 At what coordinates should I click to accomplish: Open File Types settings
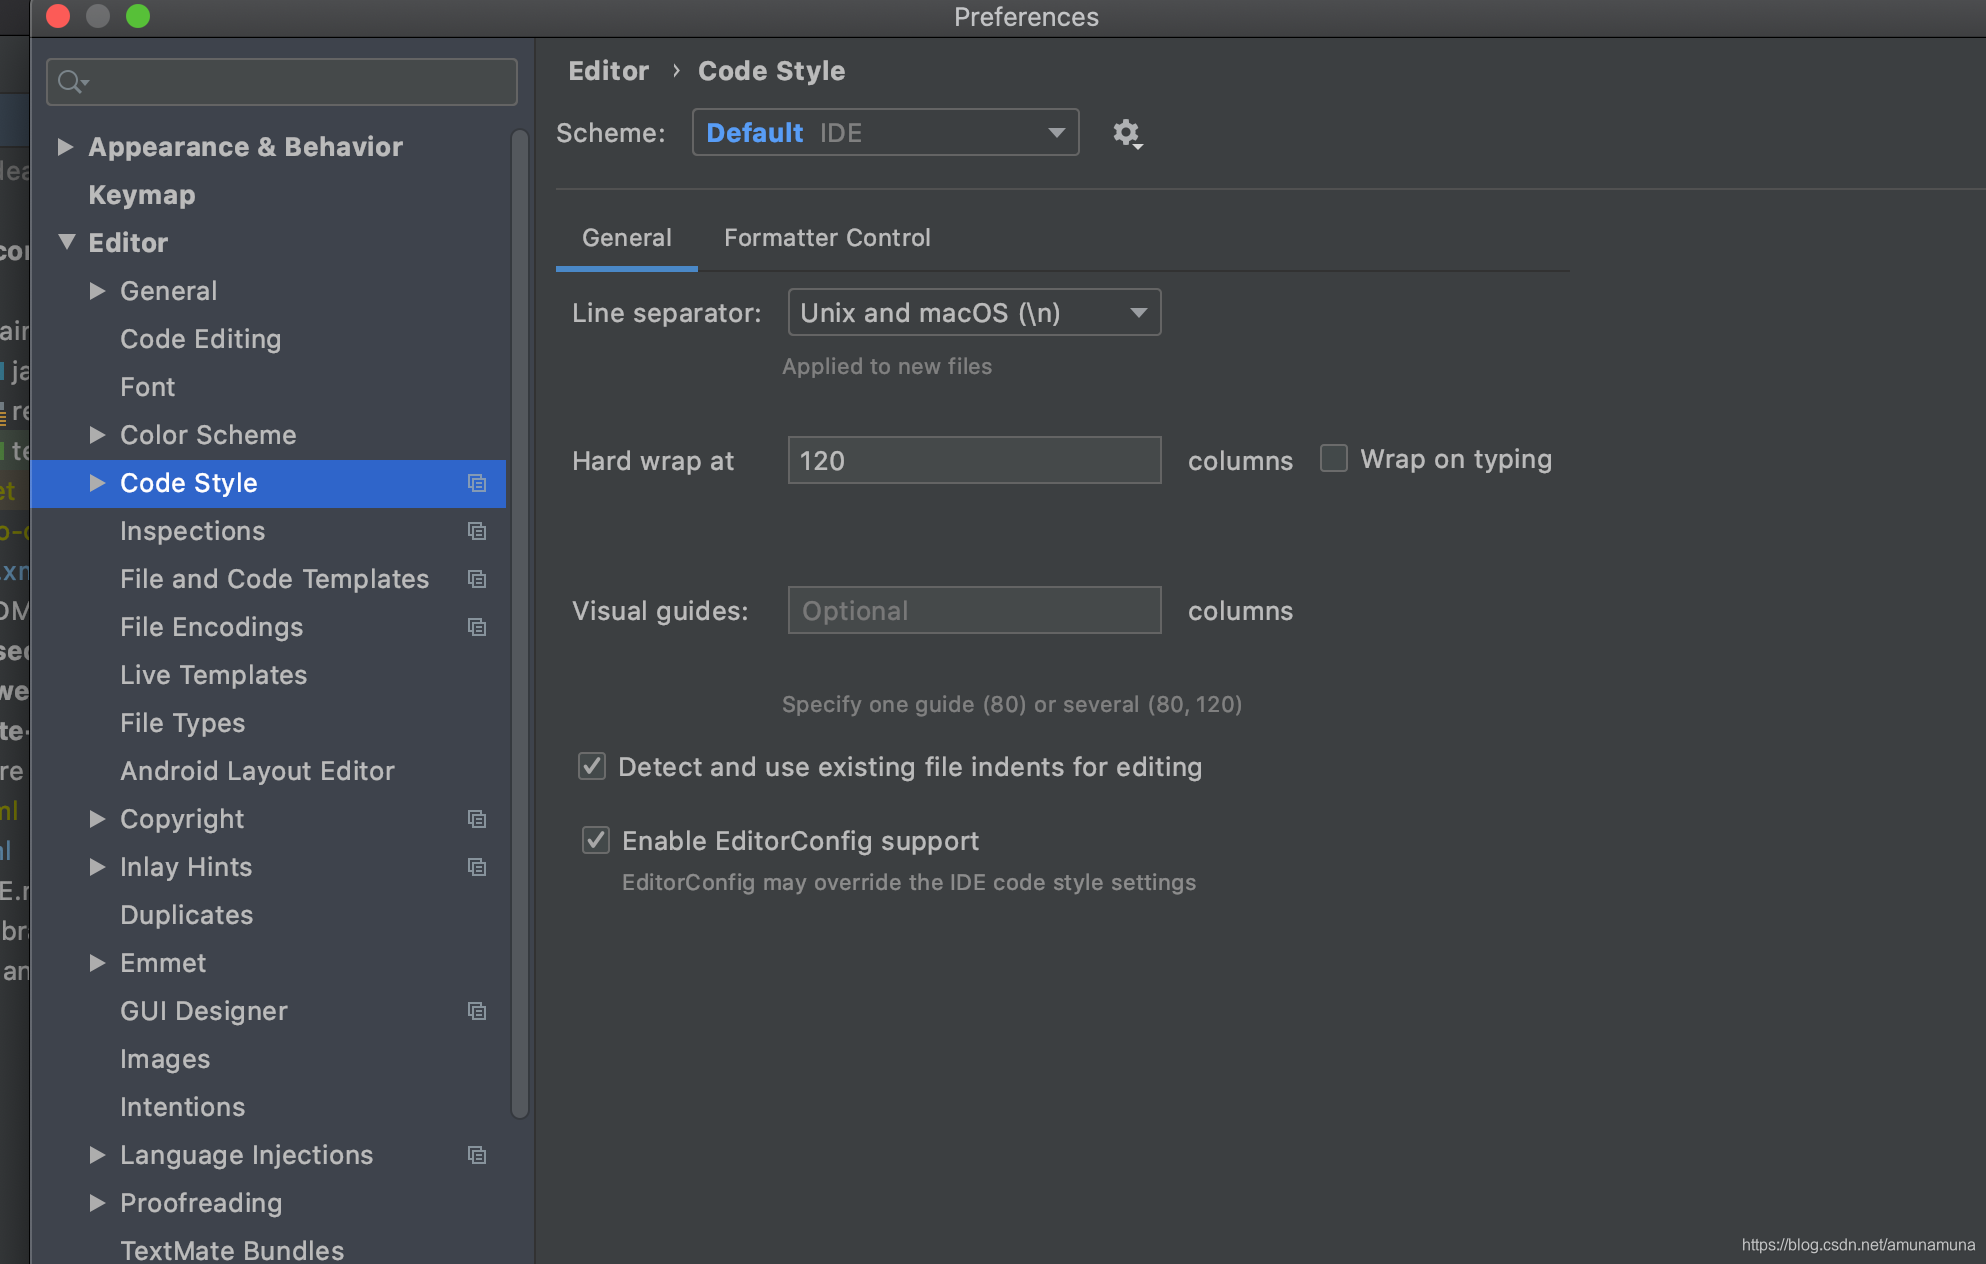[x=182, y=723]
